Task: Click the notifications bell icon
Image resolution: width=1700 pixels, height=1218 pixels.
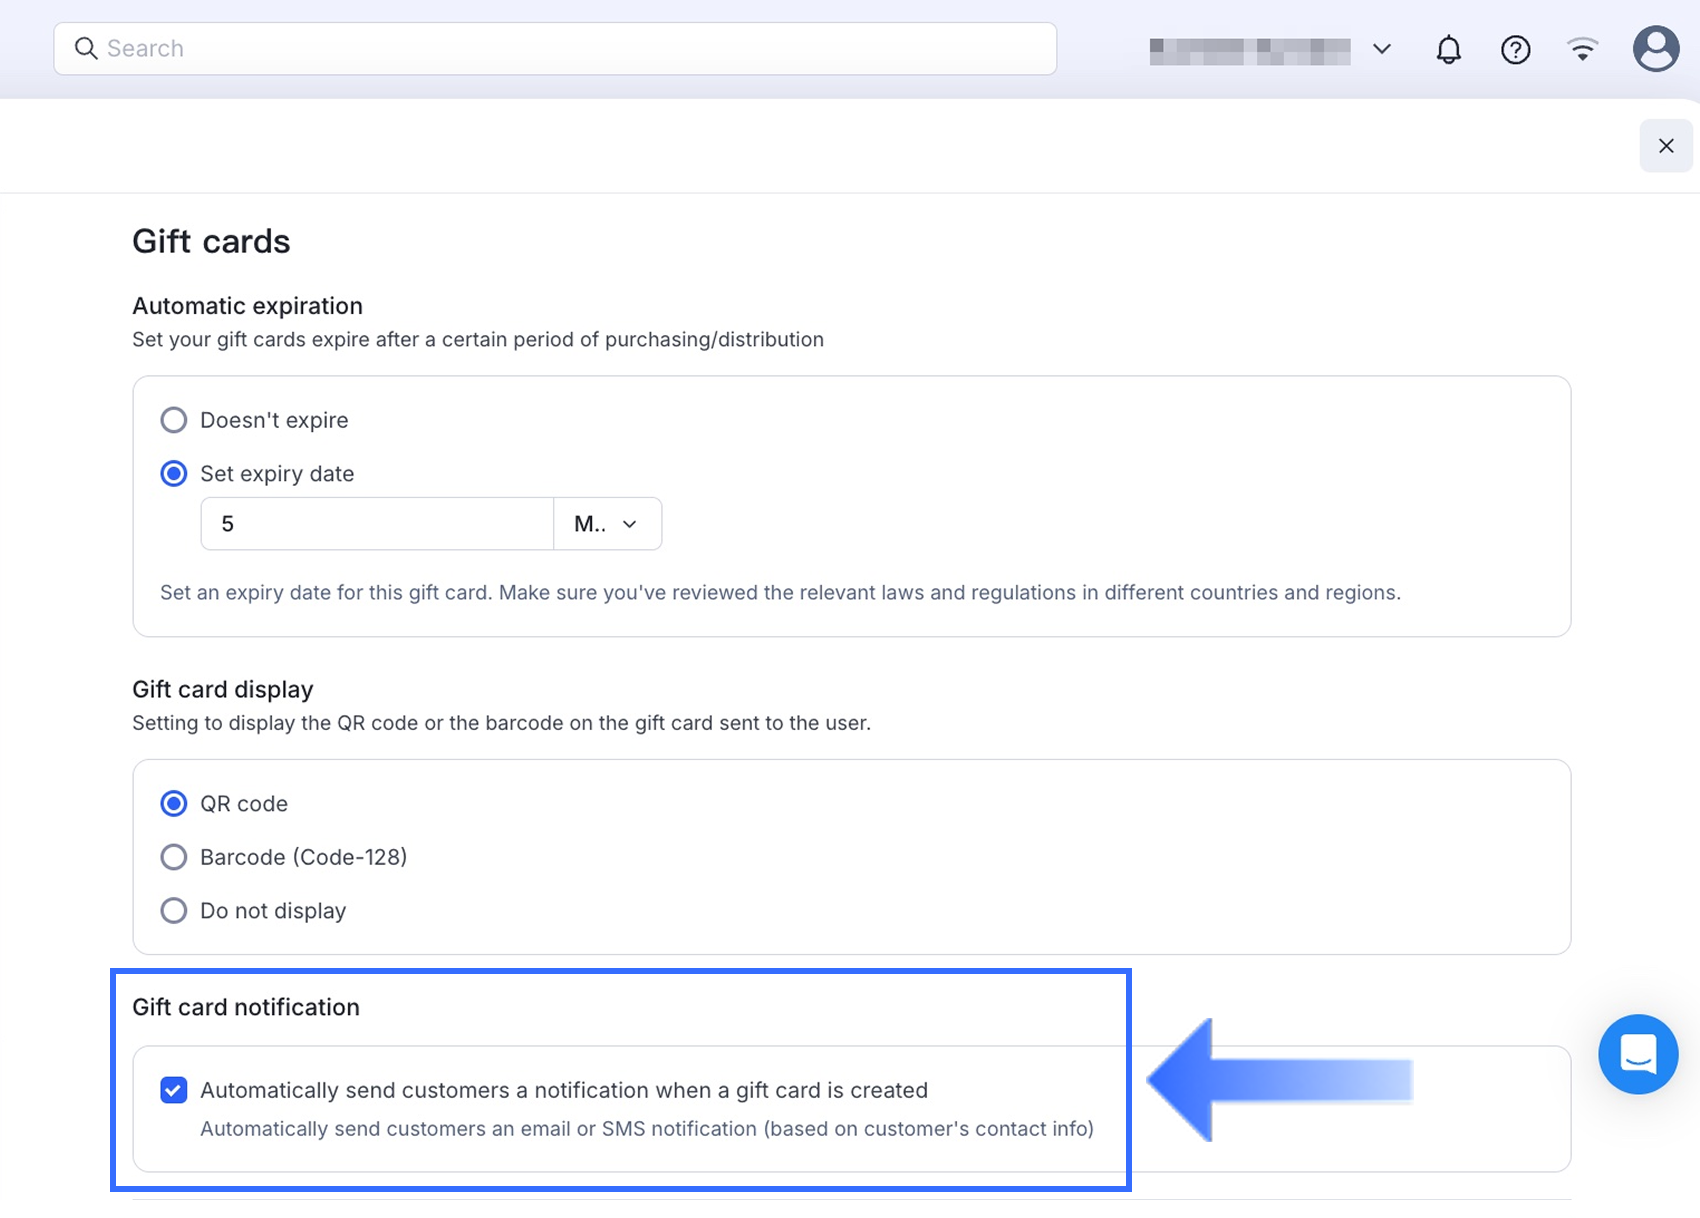Action: point(1448,49)
